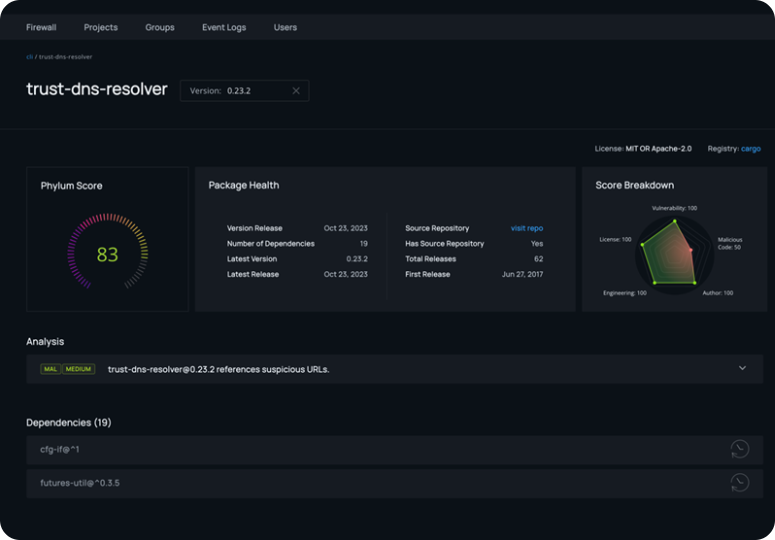775x540 pixels.
Task: Click Version Release date Oct 23, 2023
Action: click(x=345, y=228)
